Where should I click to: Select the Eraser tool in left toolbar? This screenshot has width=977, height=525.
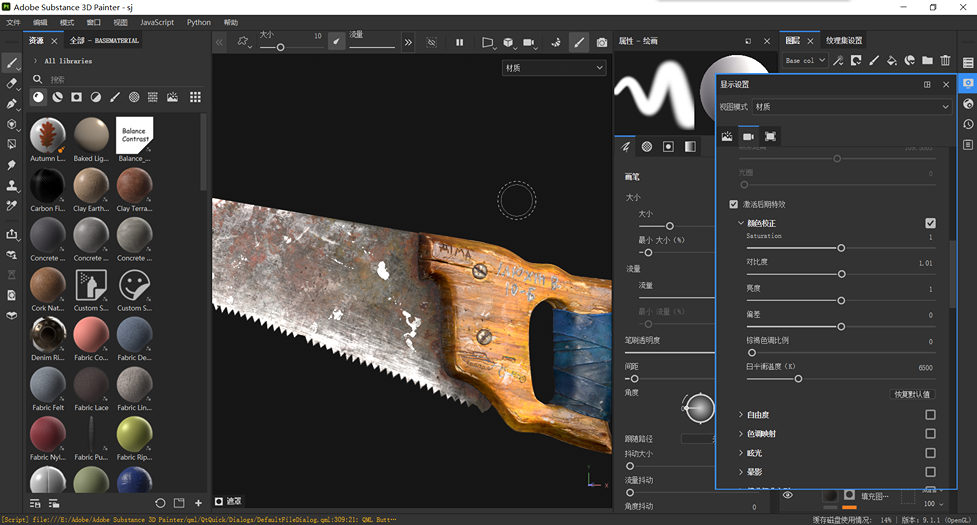12,83
